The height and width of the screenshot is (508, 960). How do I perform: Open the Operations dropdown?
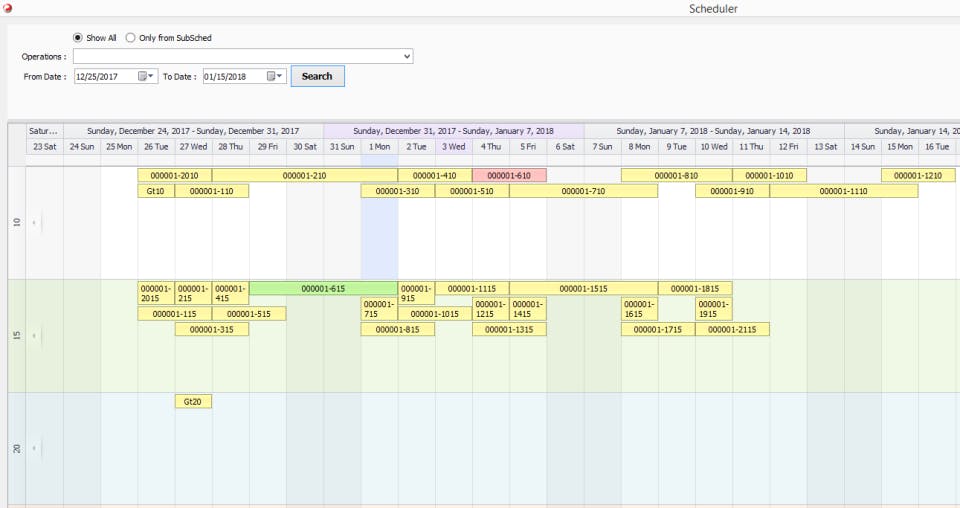(x=407, y=56)
